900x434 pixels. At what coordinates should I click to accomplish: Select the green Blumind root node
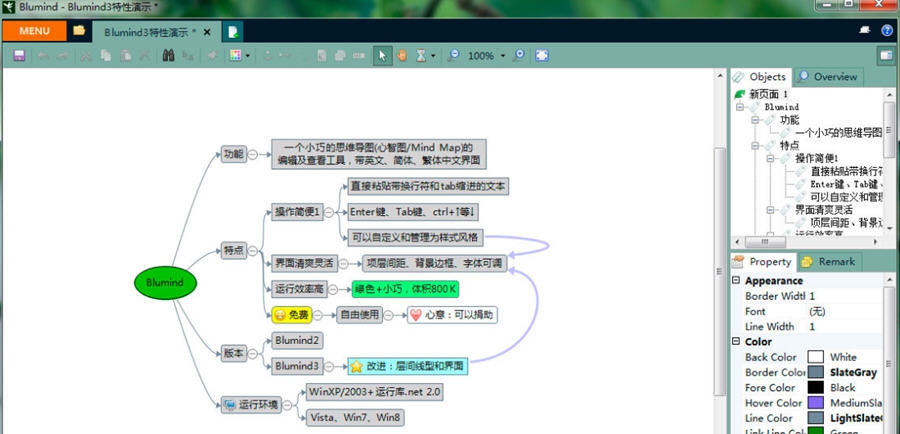[x=165, y=282]
